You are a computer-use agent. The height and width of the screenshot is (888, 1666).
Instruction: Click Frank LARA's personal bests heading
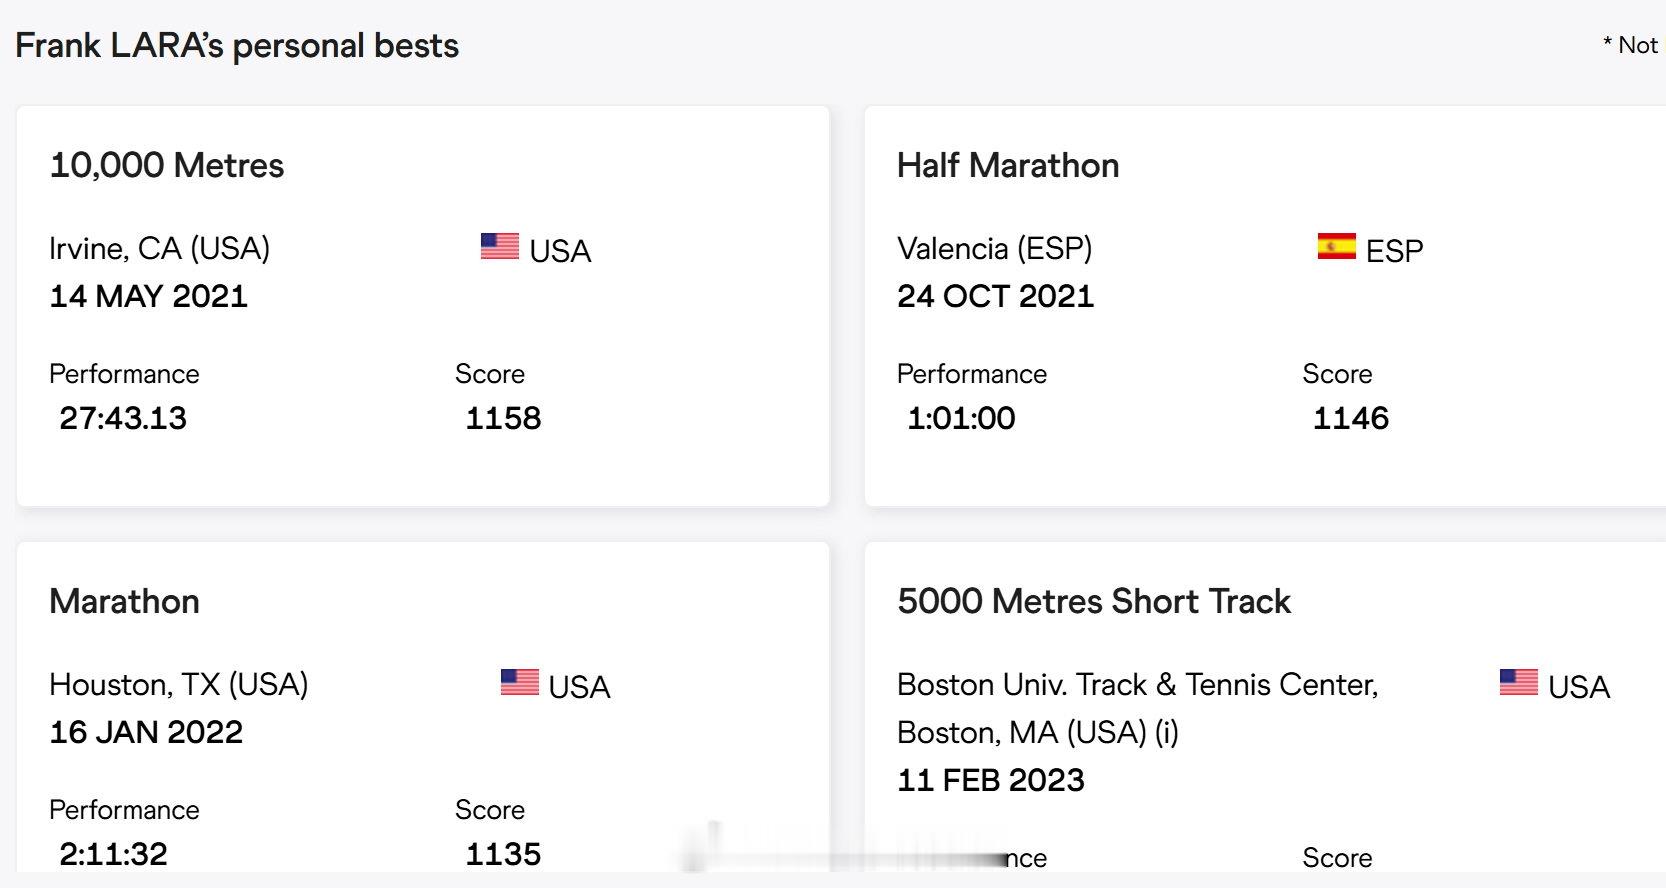[237, 46]
